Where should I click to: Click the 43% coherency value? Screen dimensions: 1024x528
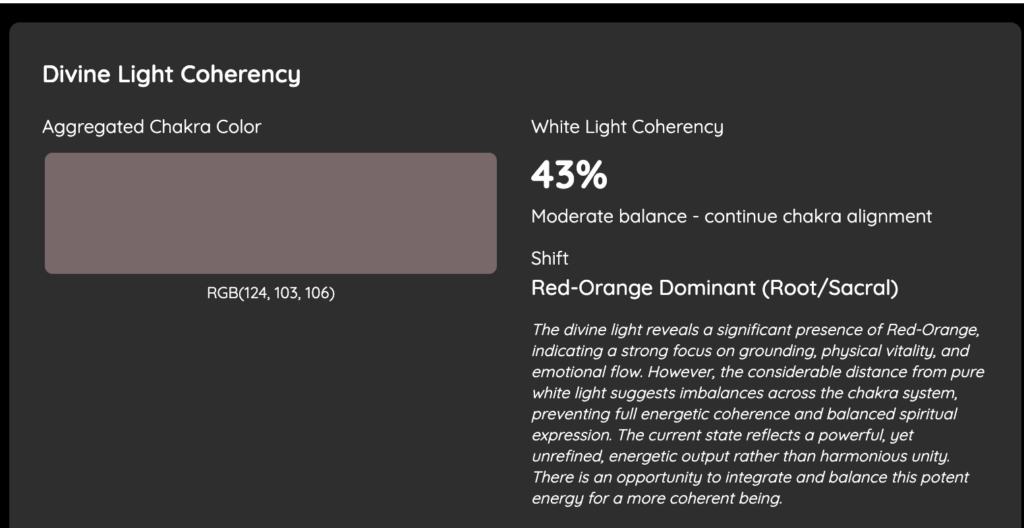[x=569, y=175]
